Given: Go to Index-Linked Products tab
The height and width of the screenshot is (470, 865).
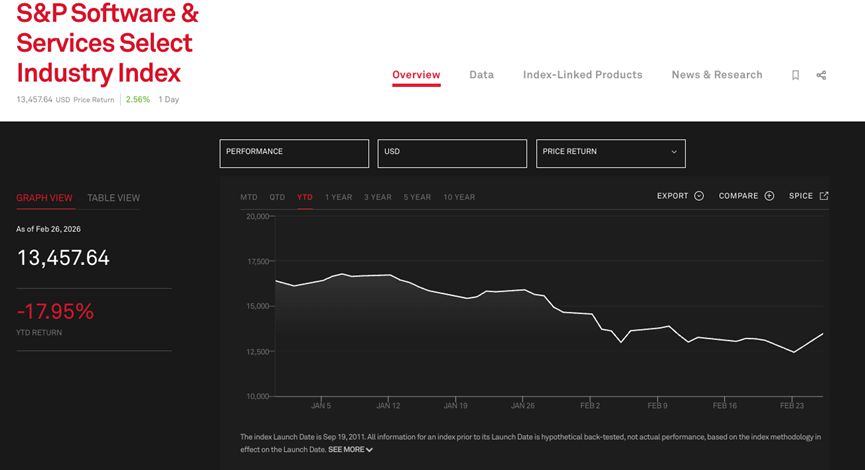Looking at the screenshot, I should [582, 75].
